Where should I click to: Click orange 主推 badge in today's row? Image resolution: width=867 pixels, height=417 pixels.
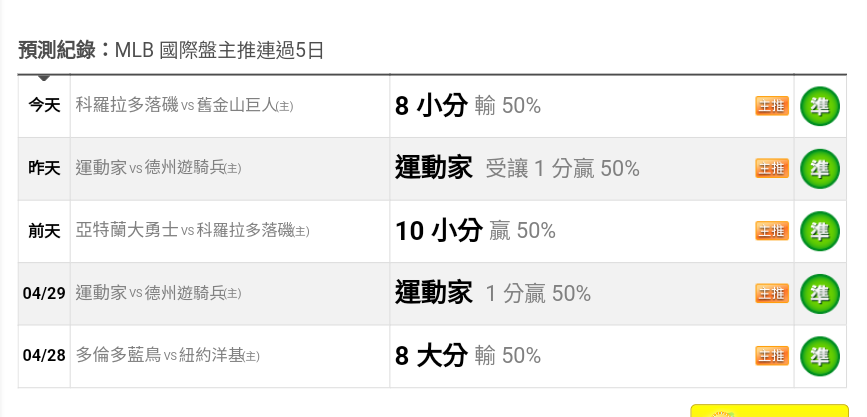tap(772, 106)
